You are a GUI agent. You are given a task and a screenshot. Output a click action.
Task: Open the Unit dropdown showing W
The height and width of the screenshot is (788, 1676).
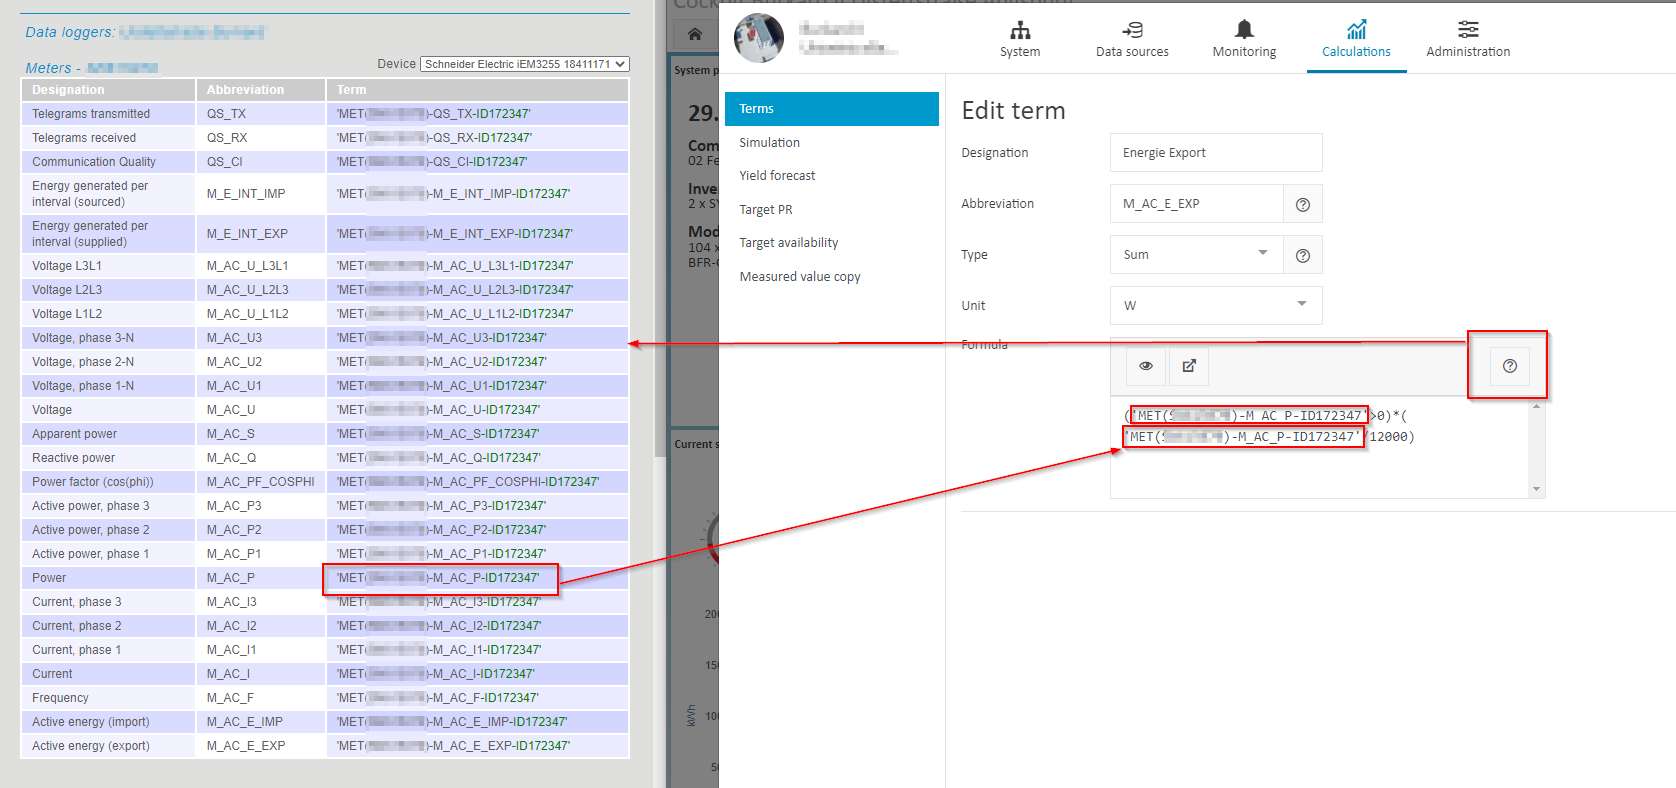pyautogui.click(x=1215, y=306)
